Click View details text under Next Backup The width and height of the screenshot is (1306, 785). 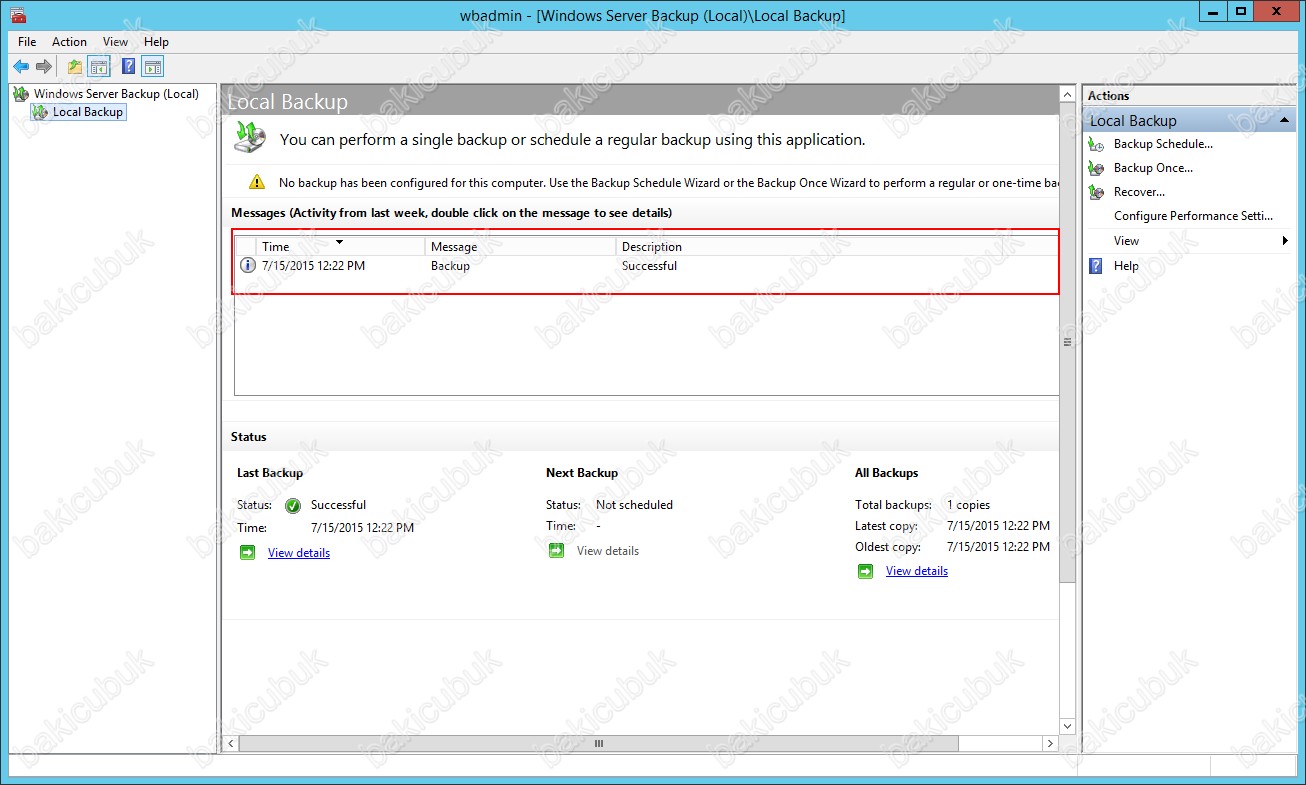coord(608,551)
